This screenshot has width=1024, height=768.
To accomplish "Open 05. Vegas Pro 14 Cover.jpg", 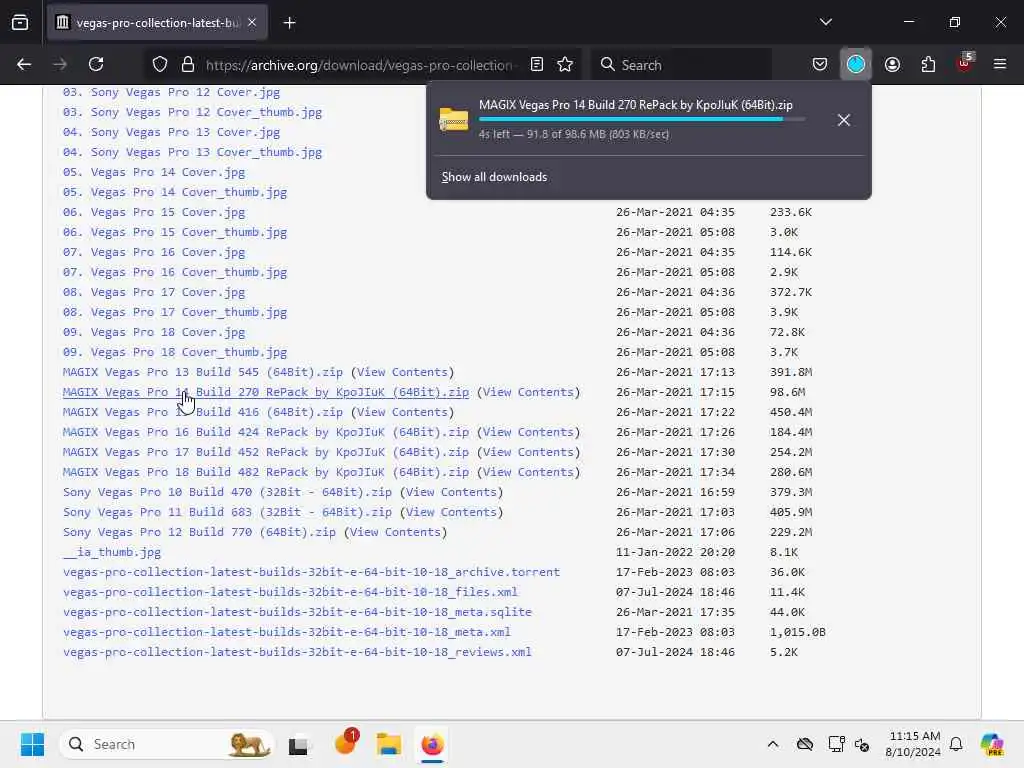I will (153, 172).
